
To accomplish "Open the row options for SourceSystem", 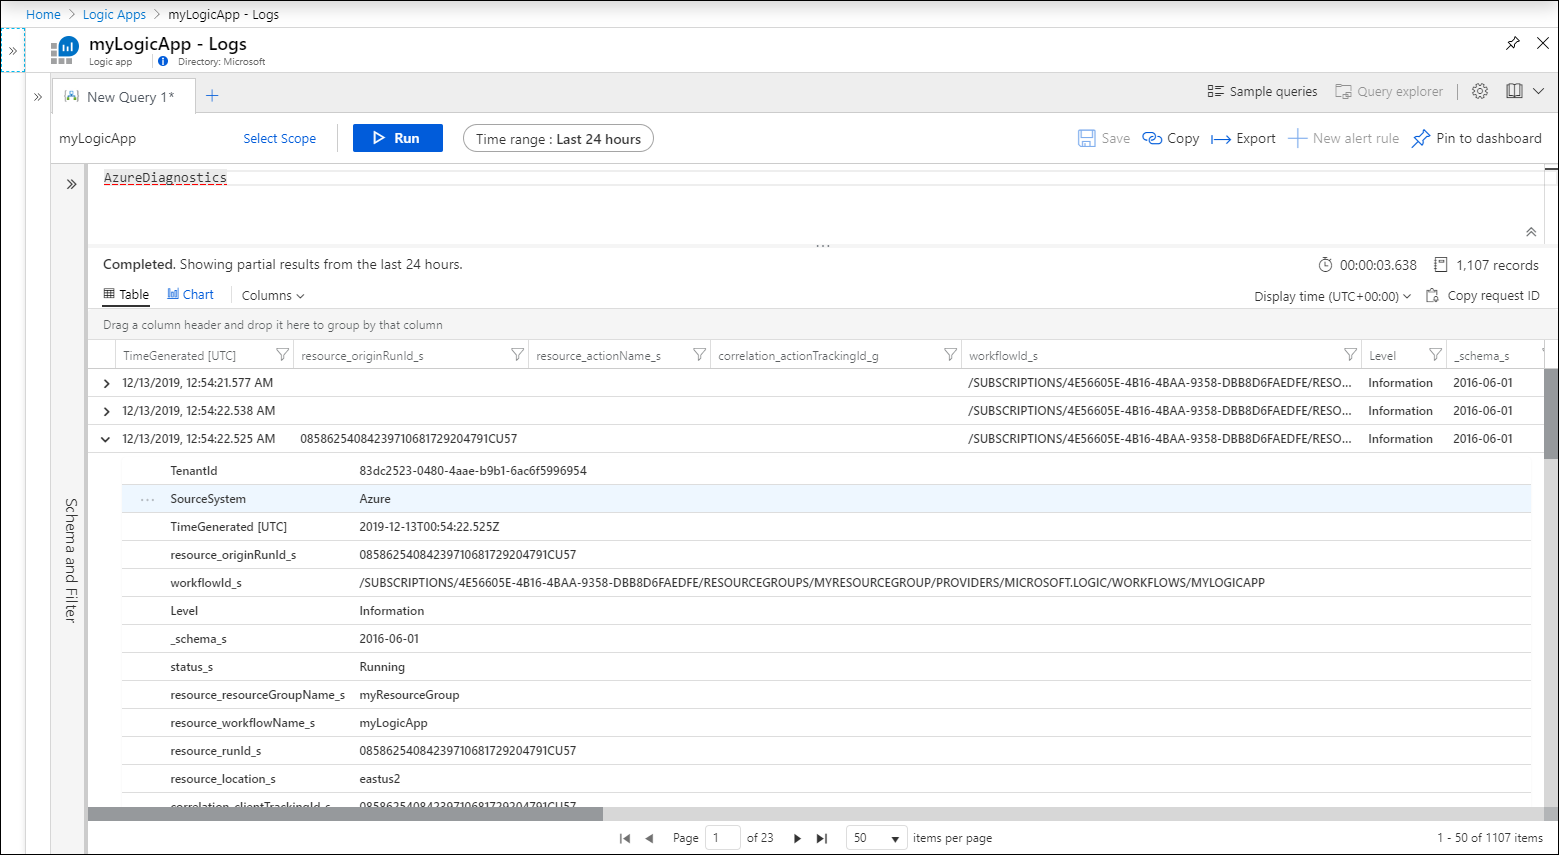I will point(148,499).
